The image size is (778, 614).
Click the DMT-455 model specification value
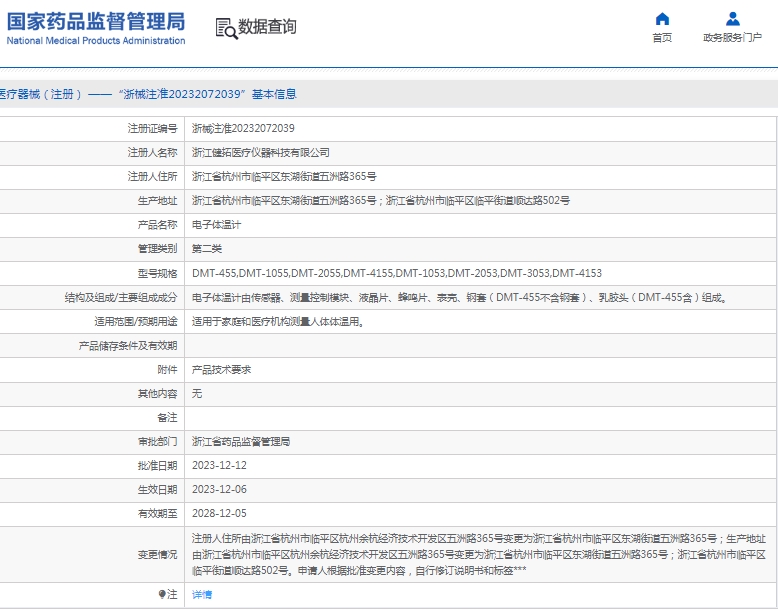(397, 273)
